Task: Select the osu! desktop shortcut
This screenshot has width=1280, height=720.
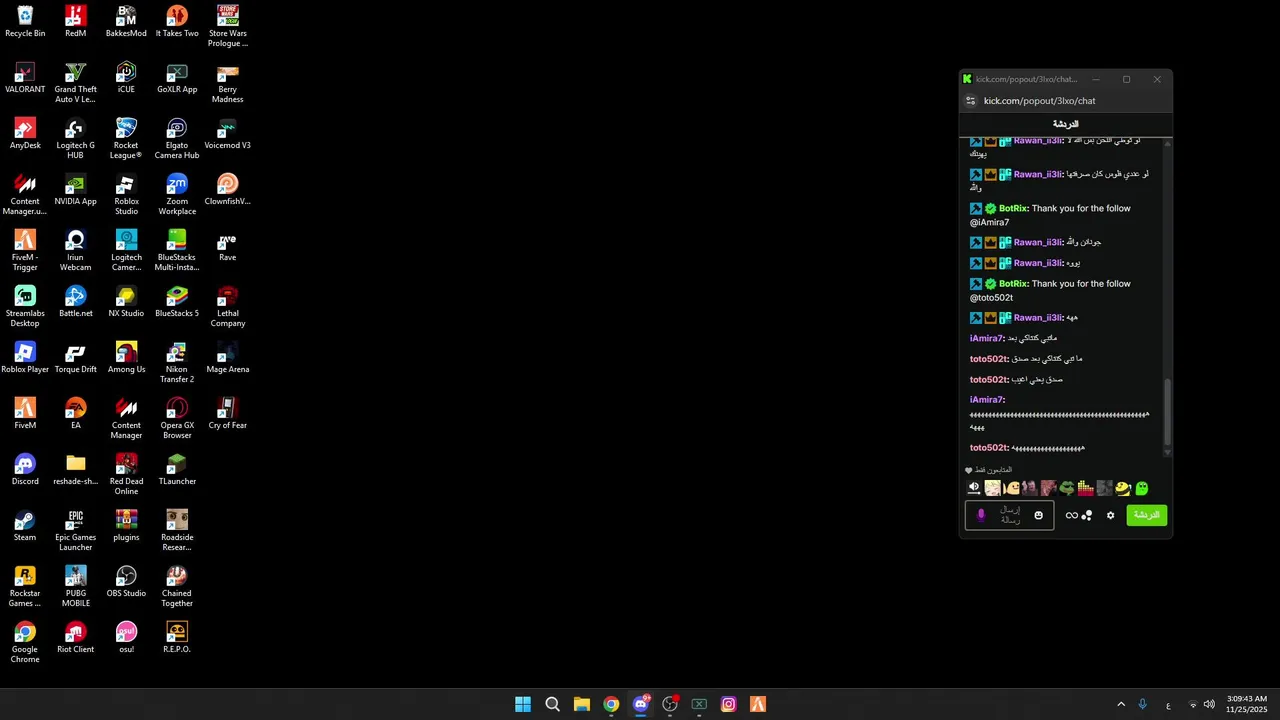Action: pos(126,638)
